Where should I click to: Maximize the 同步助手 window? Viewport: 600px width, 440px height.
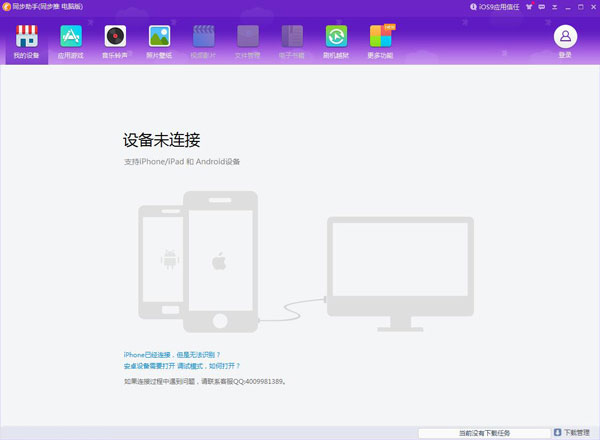tap(581, 7)
